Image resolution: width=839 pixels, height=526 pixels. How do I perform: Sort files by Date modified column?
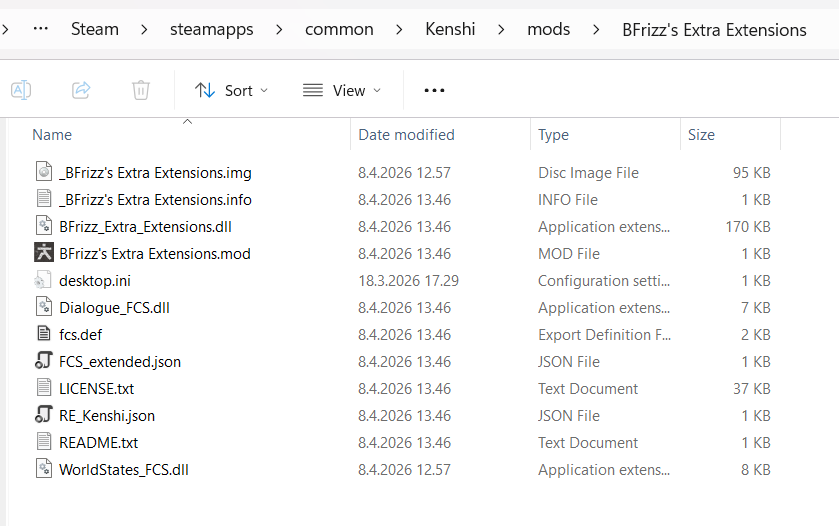point(406,135)
